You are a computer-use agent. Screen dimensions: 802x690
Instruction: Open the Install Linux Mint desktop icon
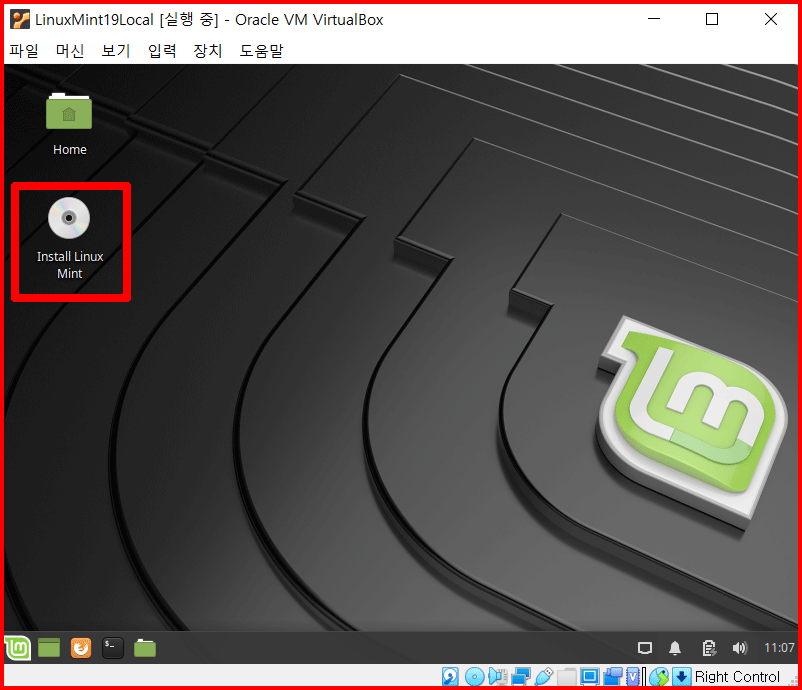[69, 239]
